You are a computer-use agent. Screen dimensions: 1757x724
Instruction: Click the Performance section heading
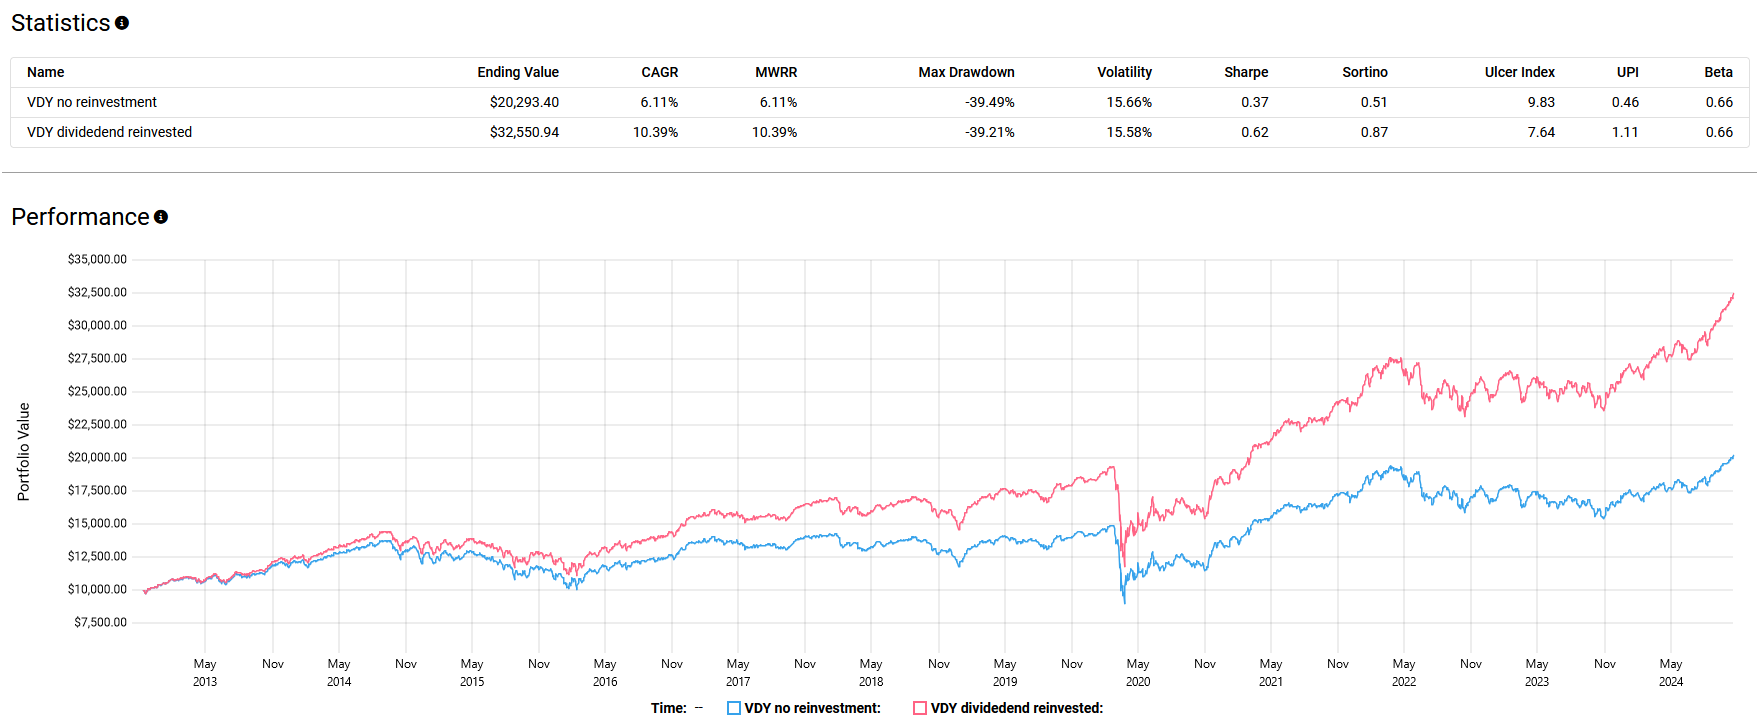[80, 217]
